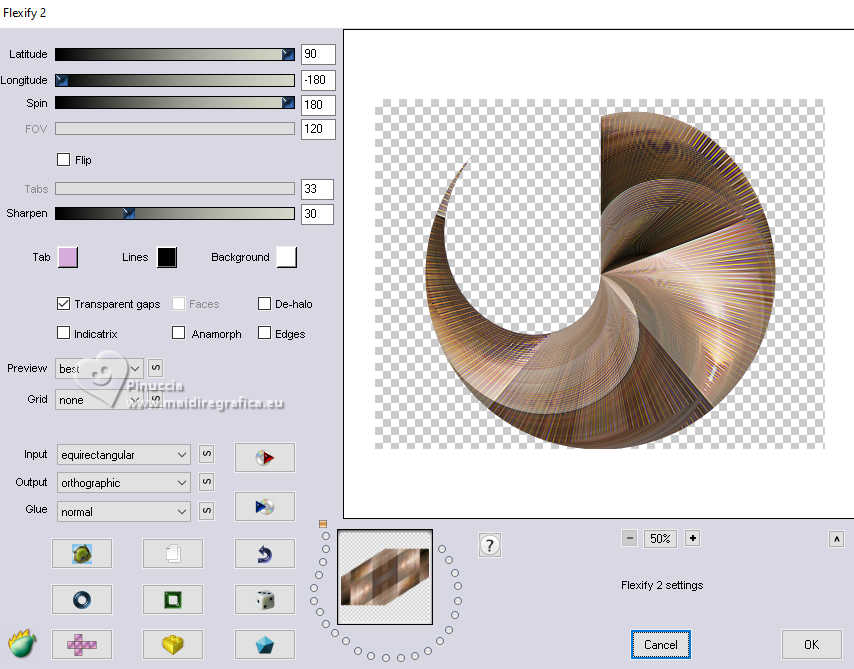Click the Tabs value field showing 33

click(x=317, y=189)
